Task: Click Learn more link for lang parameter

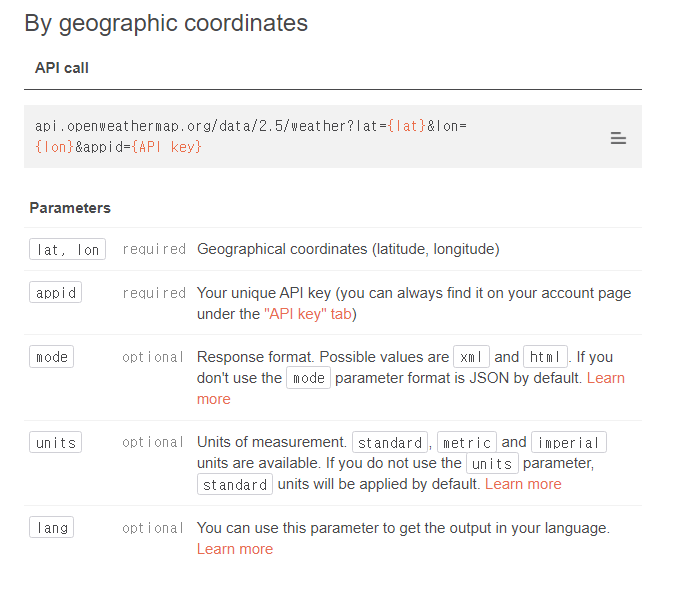Action: click(x=234, y=549)
